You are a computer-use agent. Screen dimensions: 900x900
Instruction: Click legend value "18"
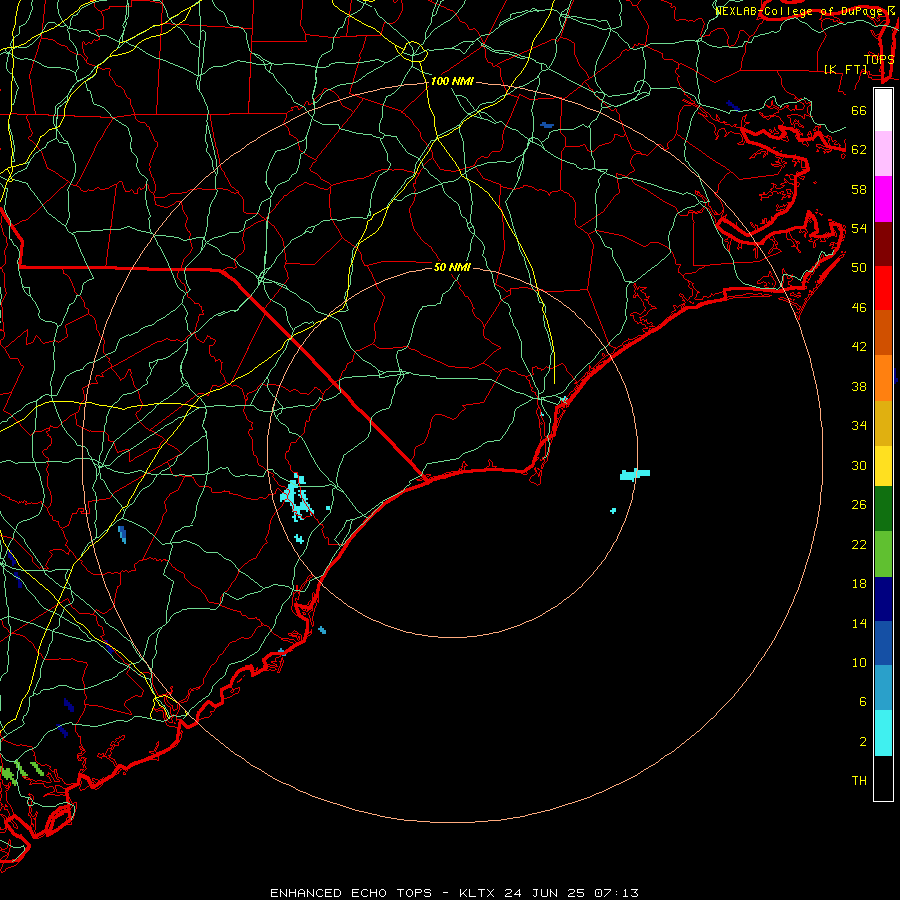click(x=859, y=584)
